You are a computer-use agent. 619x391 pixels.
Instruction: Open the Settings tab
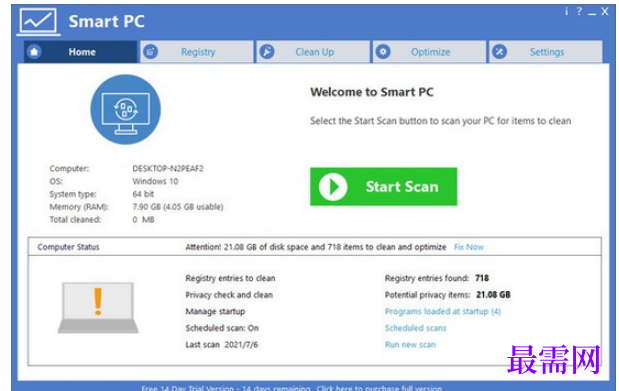click(546, 52)
